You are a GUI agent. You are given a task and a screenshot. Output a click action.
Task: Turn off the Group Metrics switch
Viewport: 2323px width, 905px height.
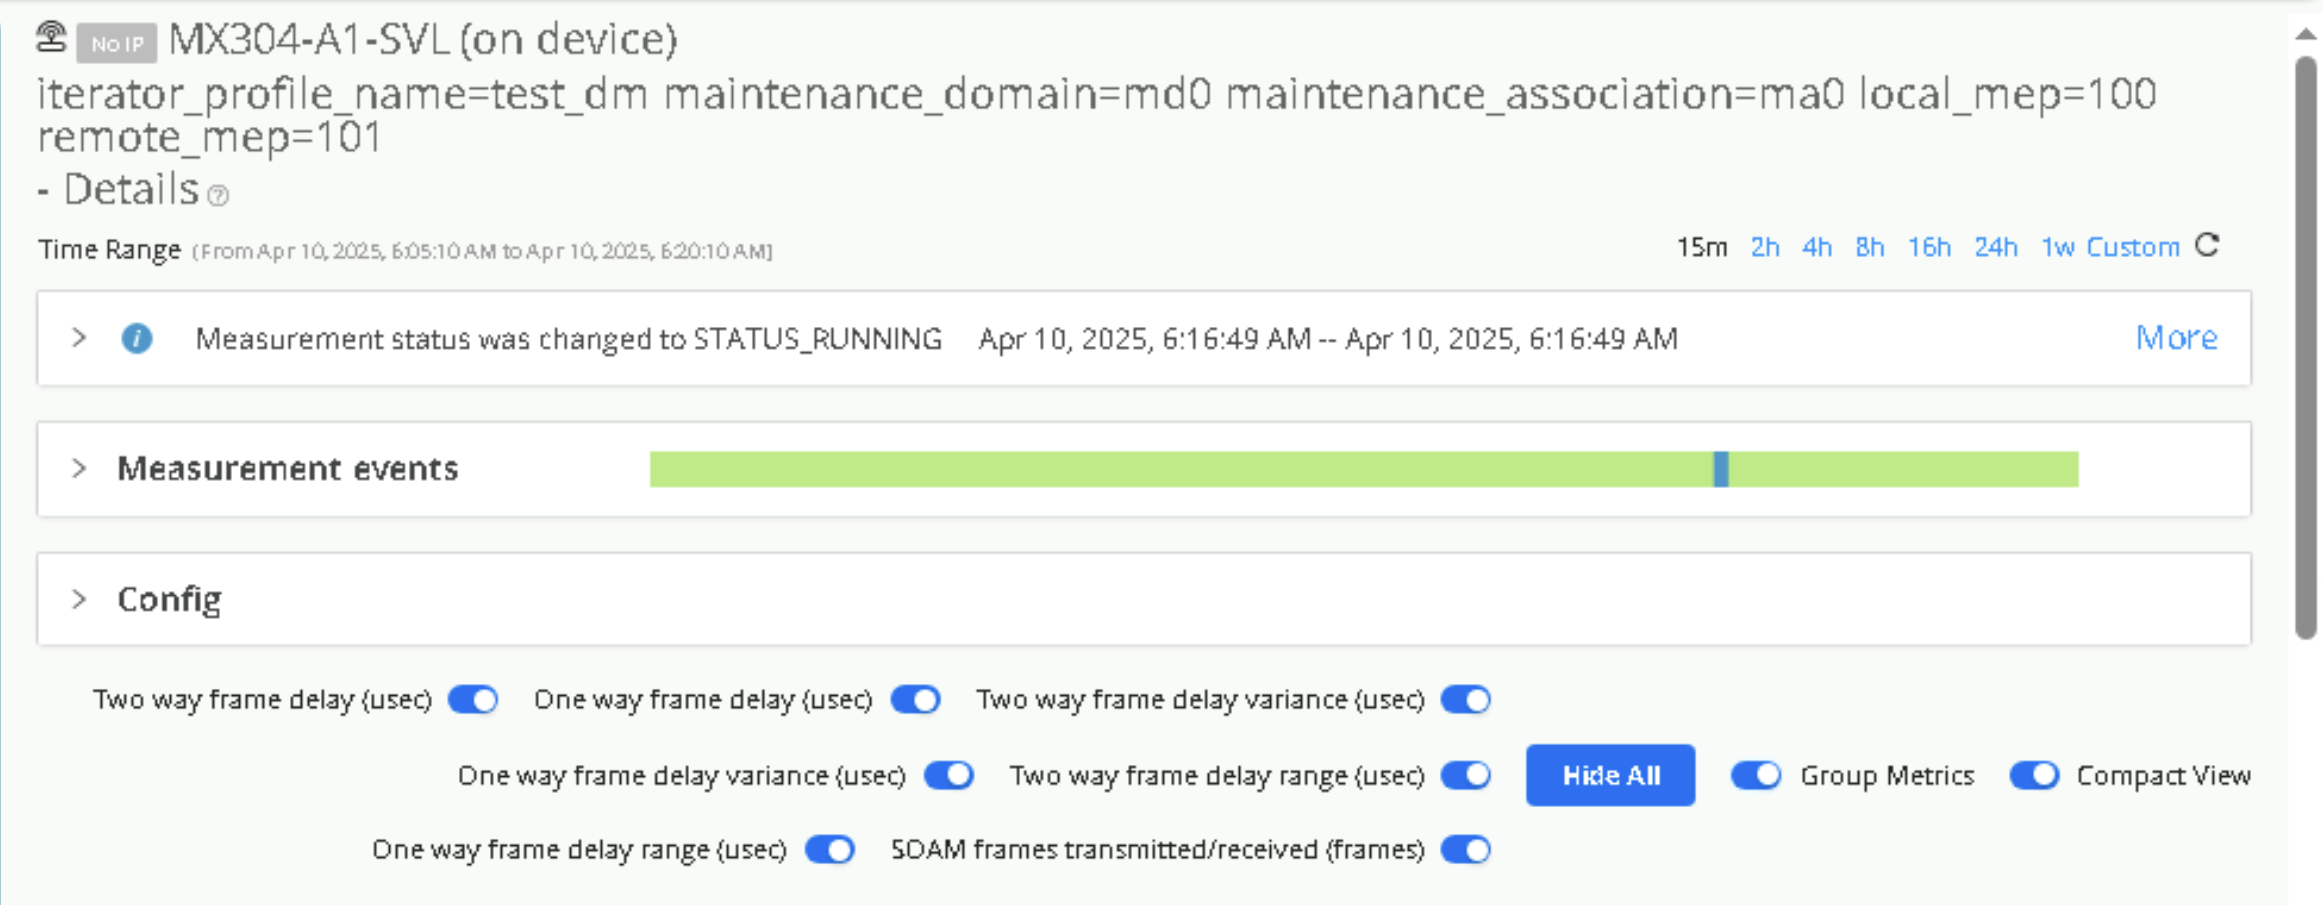pyautogui.click(x=1755, y=776)
